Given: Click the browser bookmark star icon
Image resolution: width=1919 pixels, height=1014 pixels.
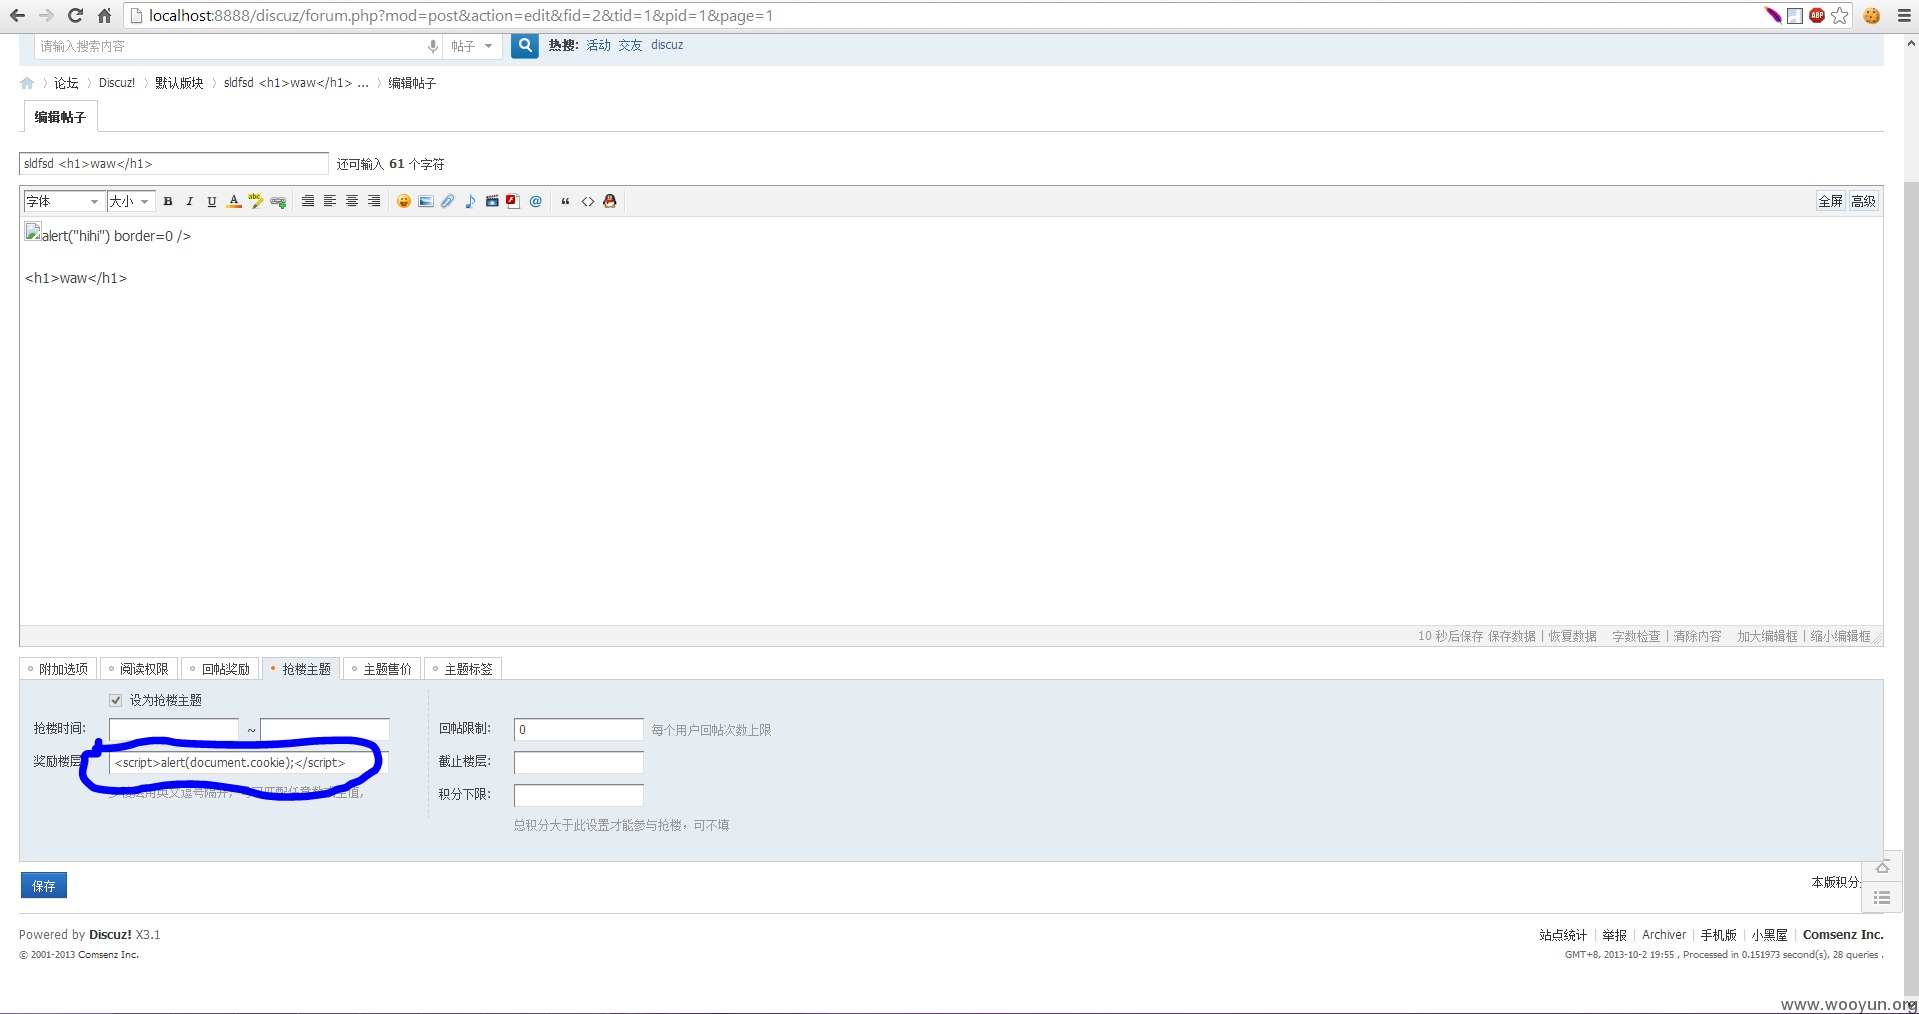Looking at the screenshot, I should coord(1840,15).
